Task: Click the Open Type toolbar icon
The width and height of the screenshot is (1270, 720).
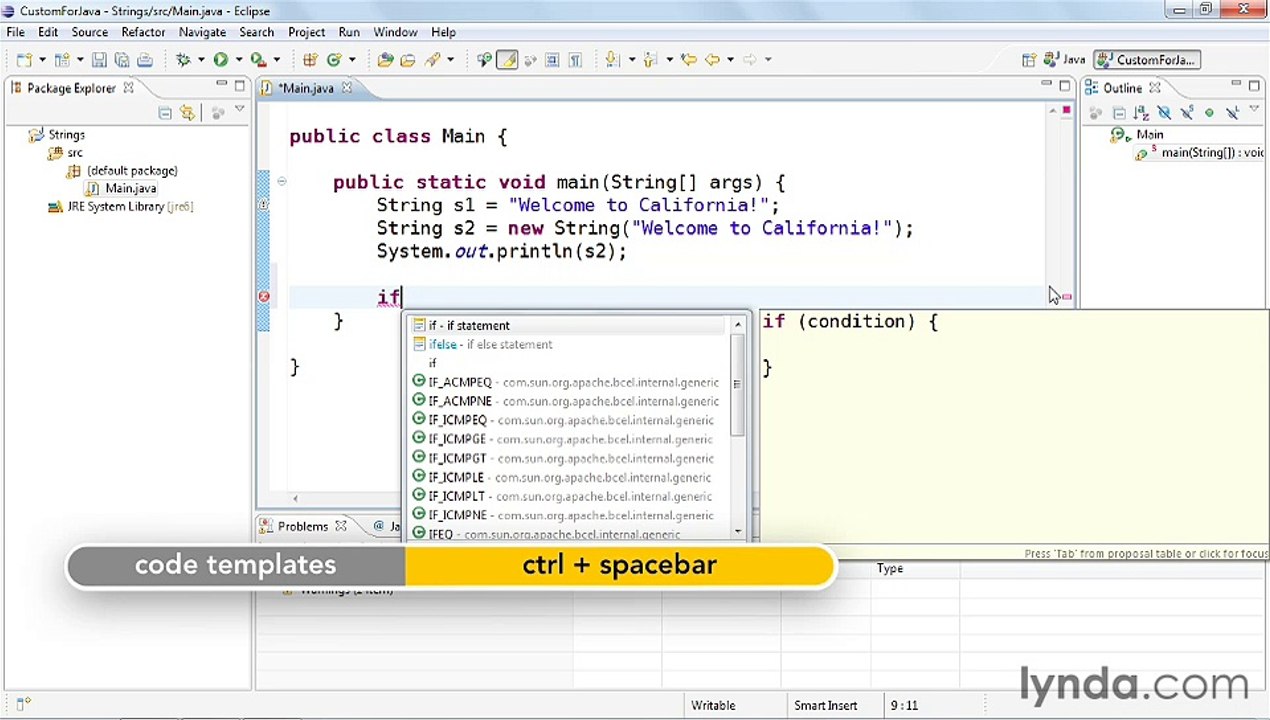Action: pyautogui.click(x=385, y=60)
